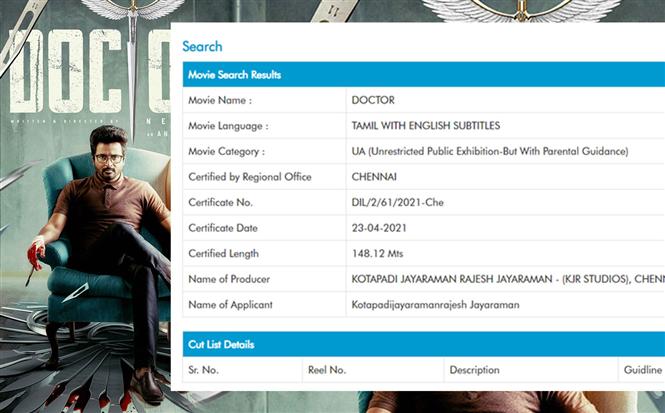Screen dimensions: 665x413
Task: Click the DOCTOR movie poster image
Action: click(85, 206)
